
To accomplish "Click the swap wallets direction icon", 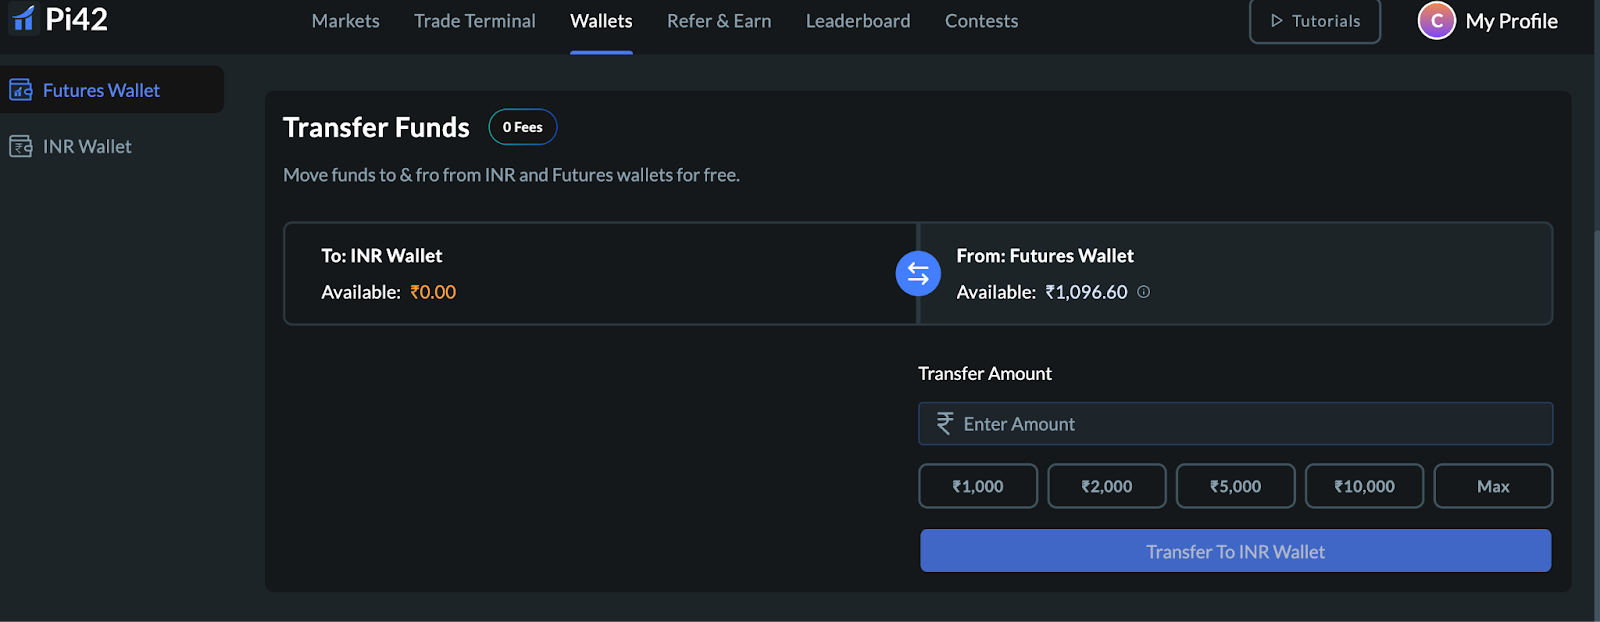I will click(918, 273).
